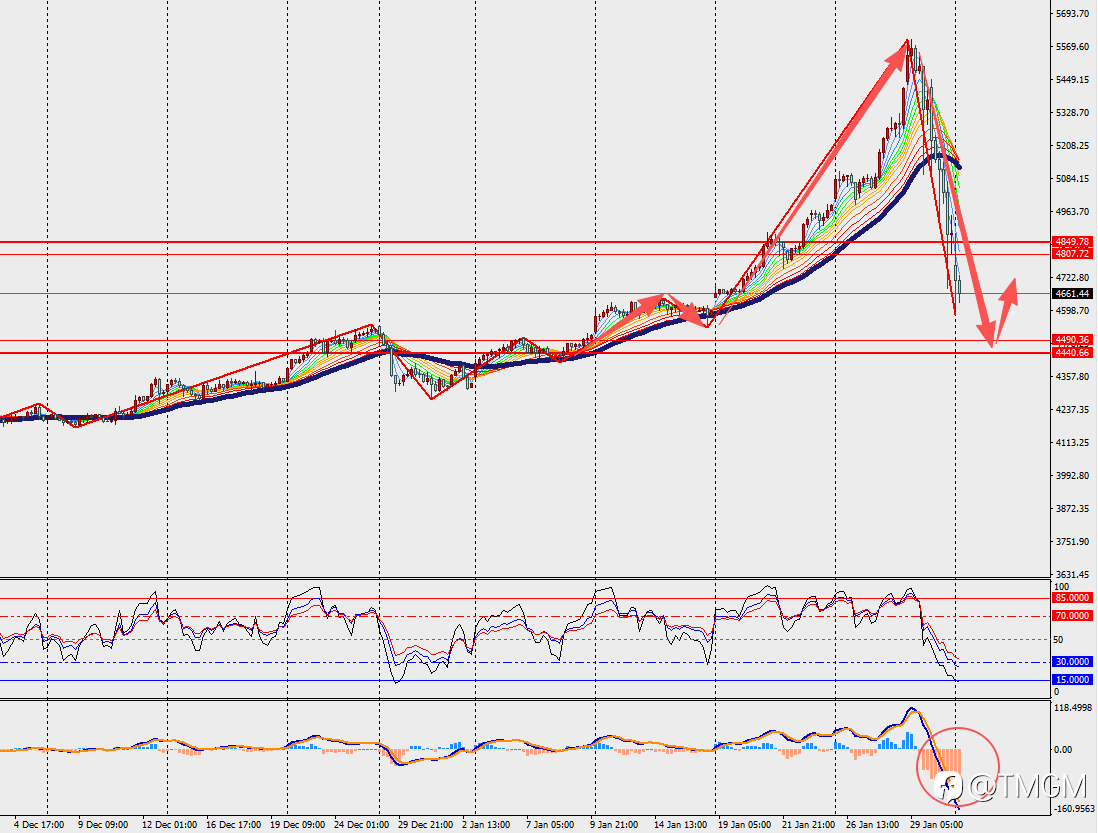Select the 4722.80 price scale value

pos(1072,277)
